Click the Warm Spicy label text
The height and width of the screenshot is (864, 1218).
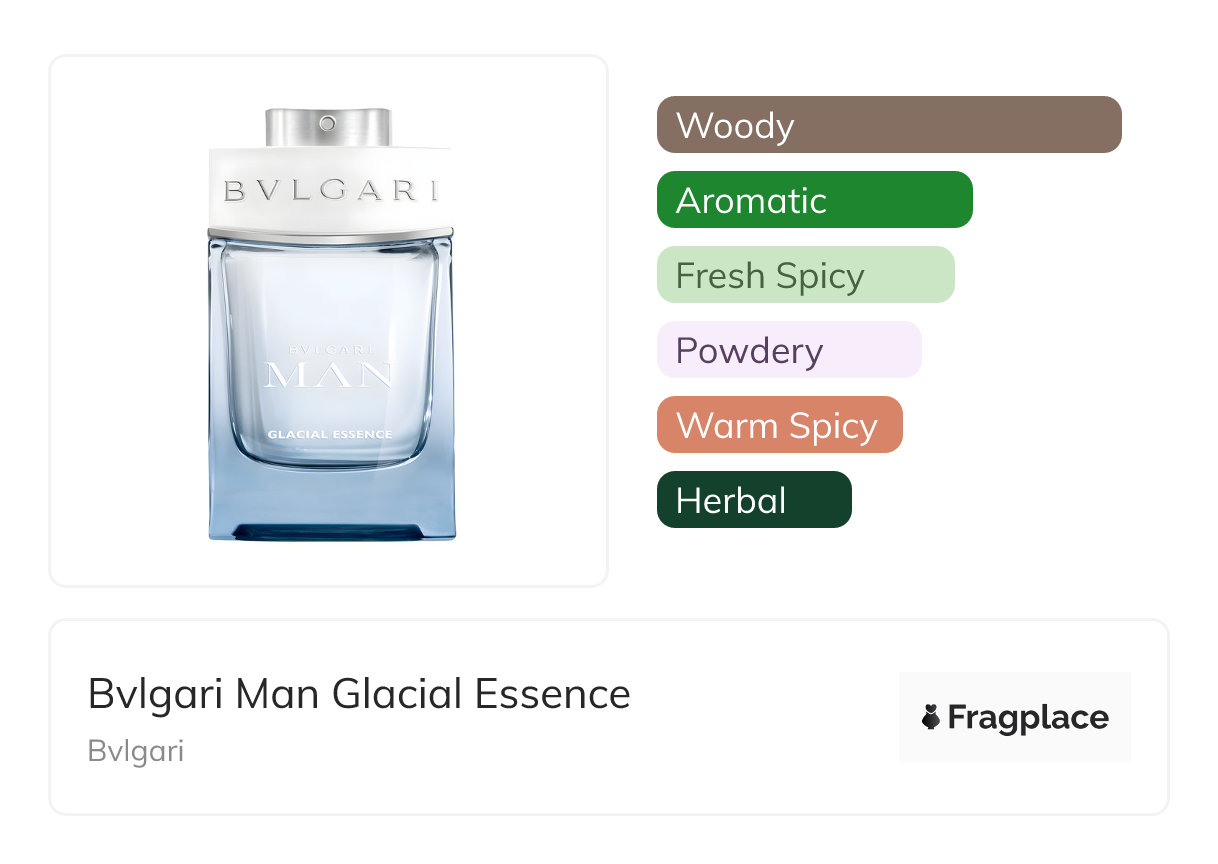coord(777,427)
